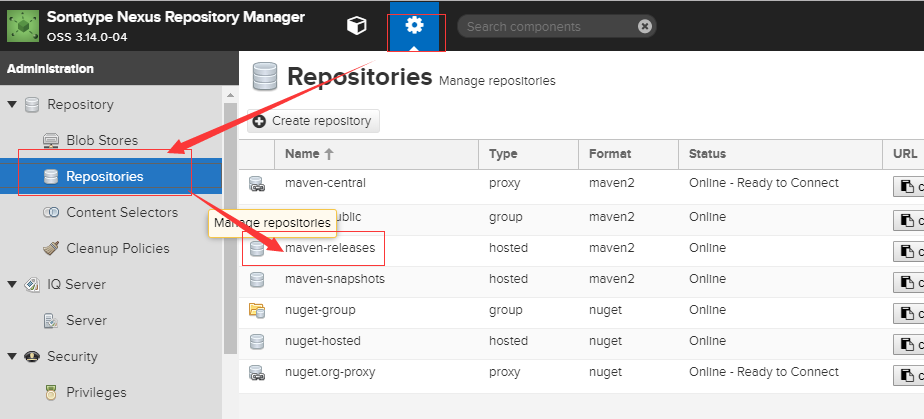The height and width of the screenshot is (419, 924).
Task: Click 'Online - Ready to Connect' for maven-central
Action: coord(764,183)
